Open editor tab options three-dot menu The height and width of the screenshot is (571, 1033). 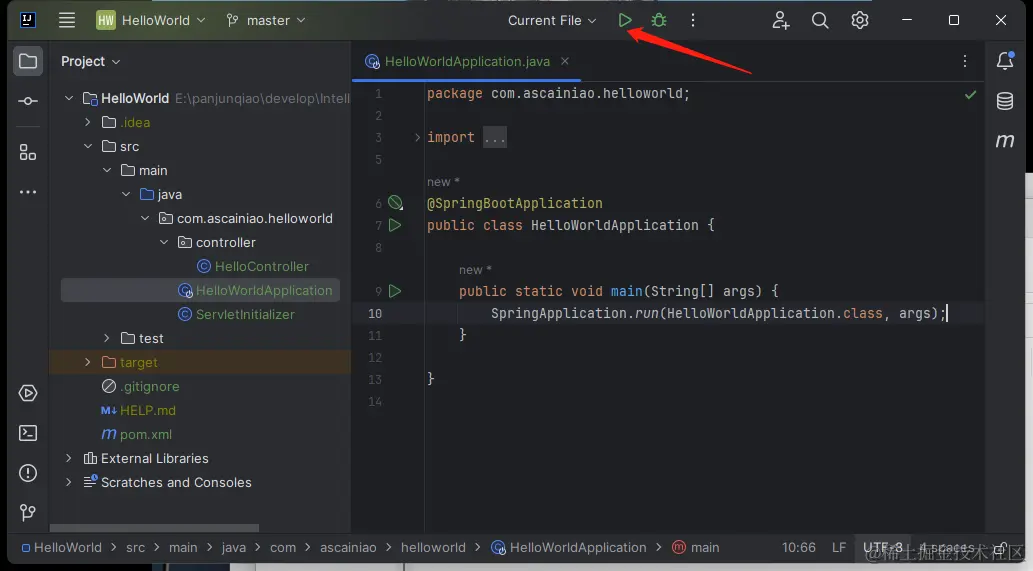tap(964, 61)
